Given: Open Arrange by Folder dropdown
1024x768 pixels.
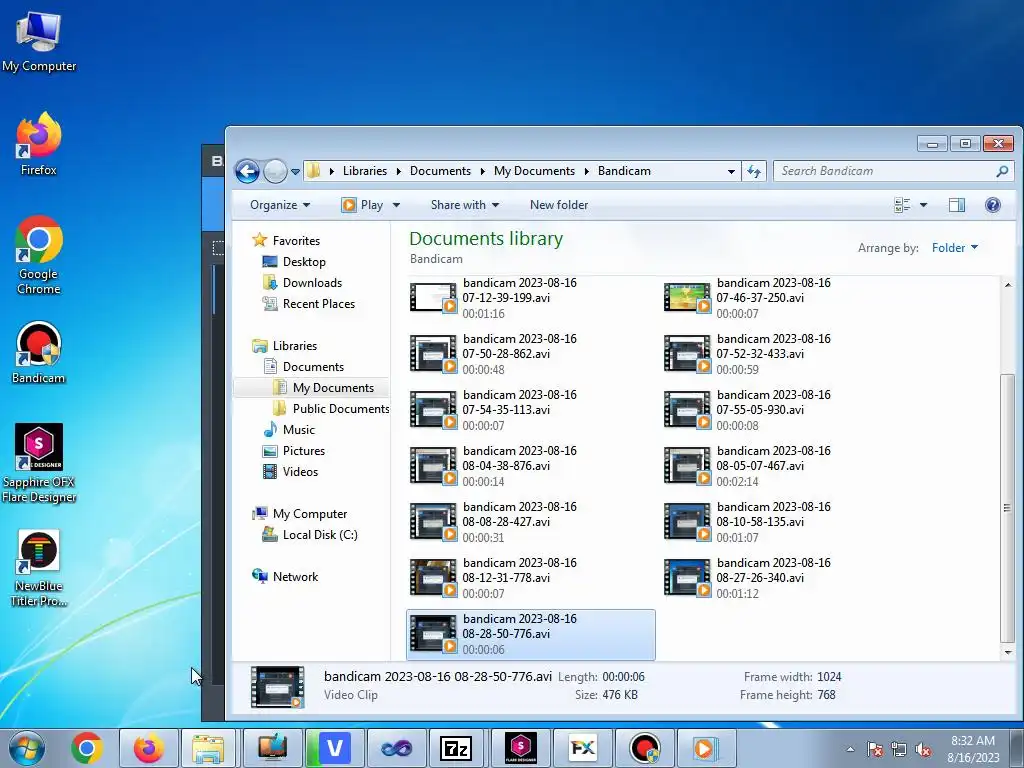Looking at the screenshot, I should coord(955,248).
